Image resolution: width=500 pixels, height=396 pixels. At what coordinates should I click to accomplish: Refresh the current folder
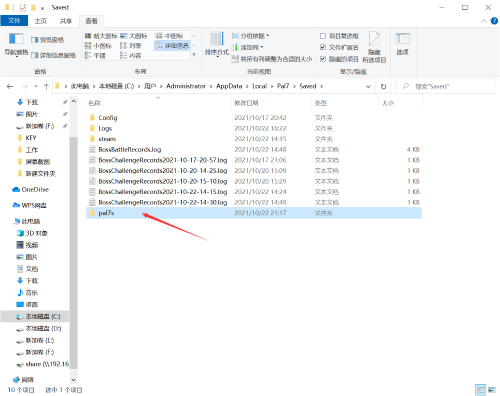383,86
